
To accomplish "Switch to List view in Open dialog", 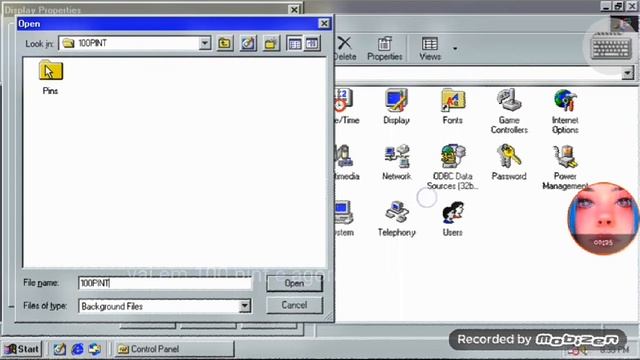I will click(295, 43).
